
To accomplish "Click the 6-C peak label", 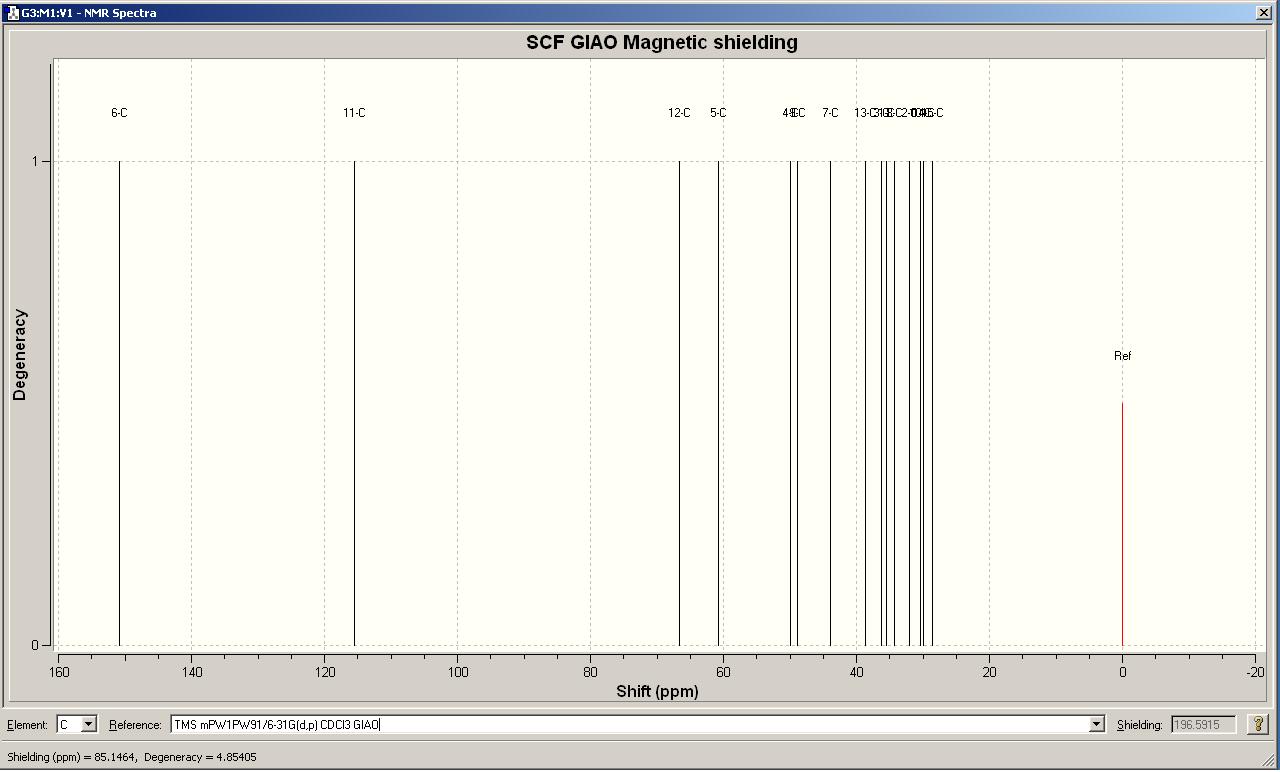I will tap(119, 113).
